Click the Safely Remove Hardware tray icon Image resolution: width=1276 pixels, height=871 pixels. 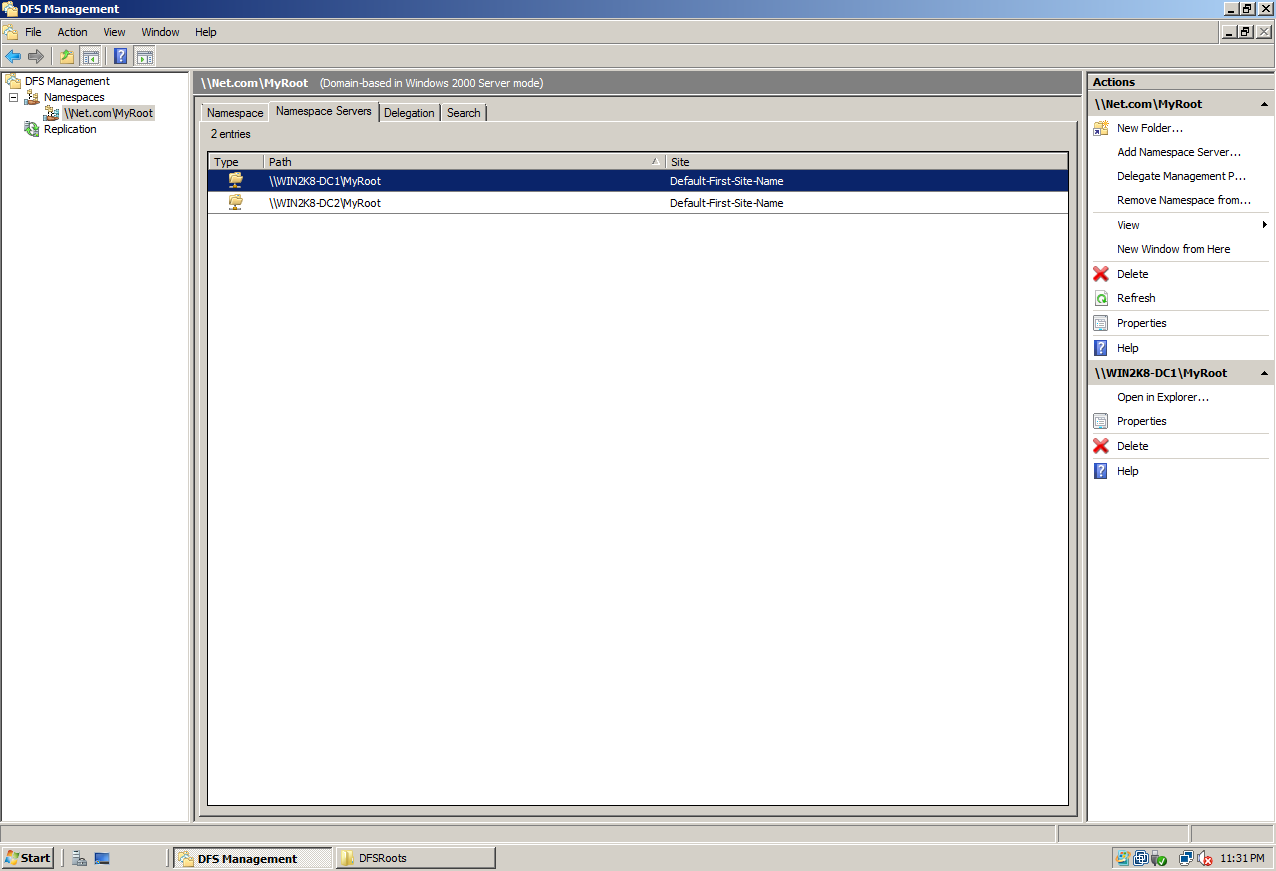[x=1159, y=858]
